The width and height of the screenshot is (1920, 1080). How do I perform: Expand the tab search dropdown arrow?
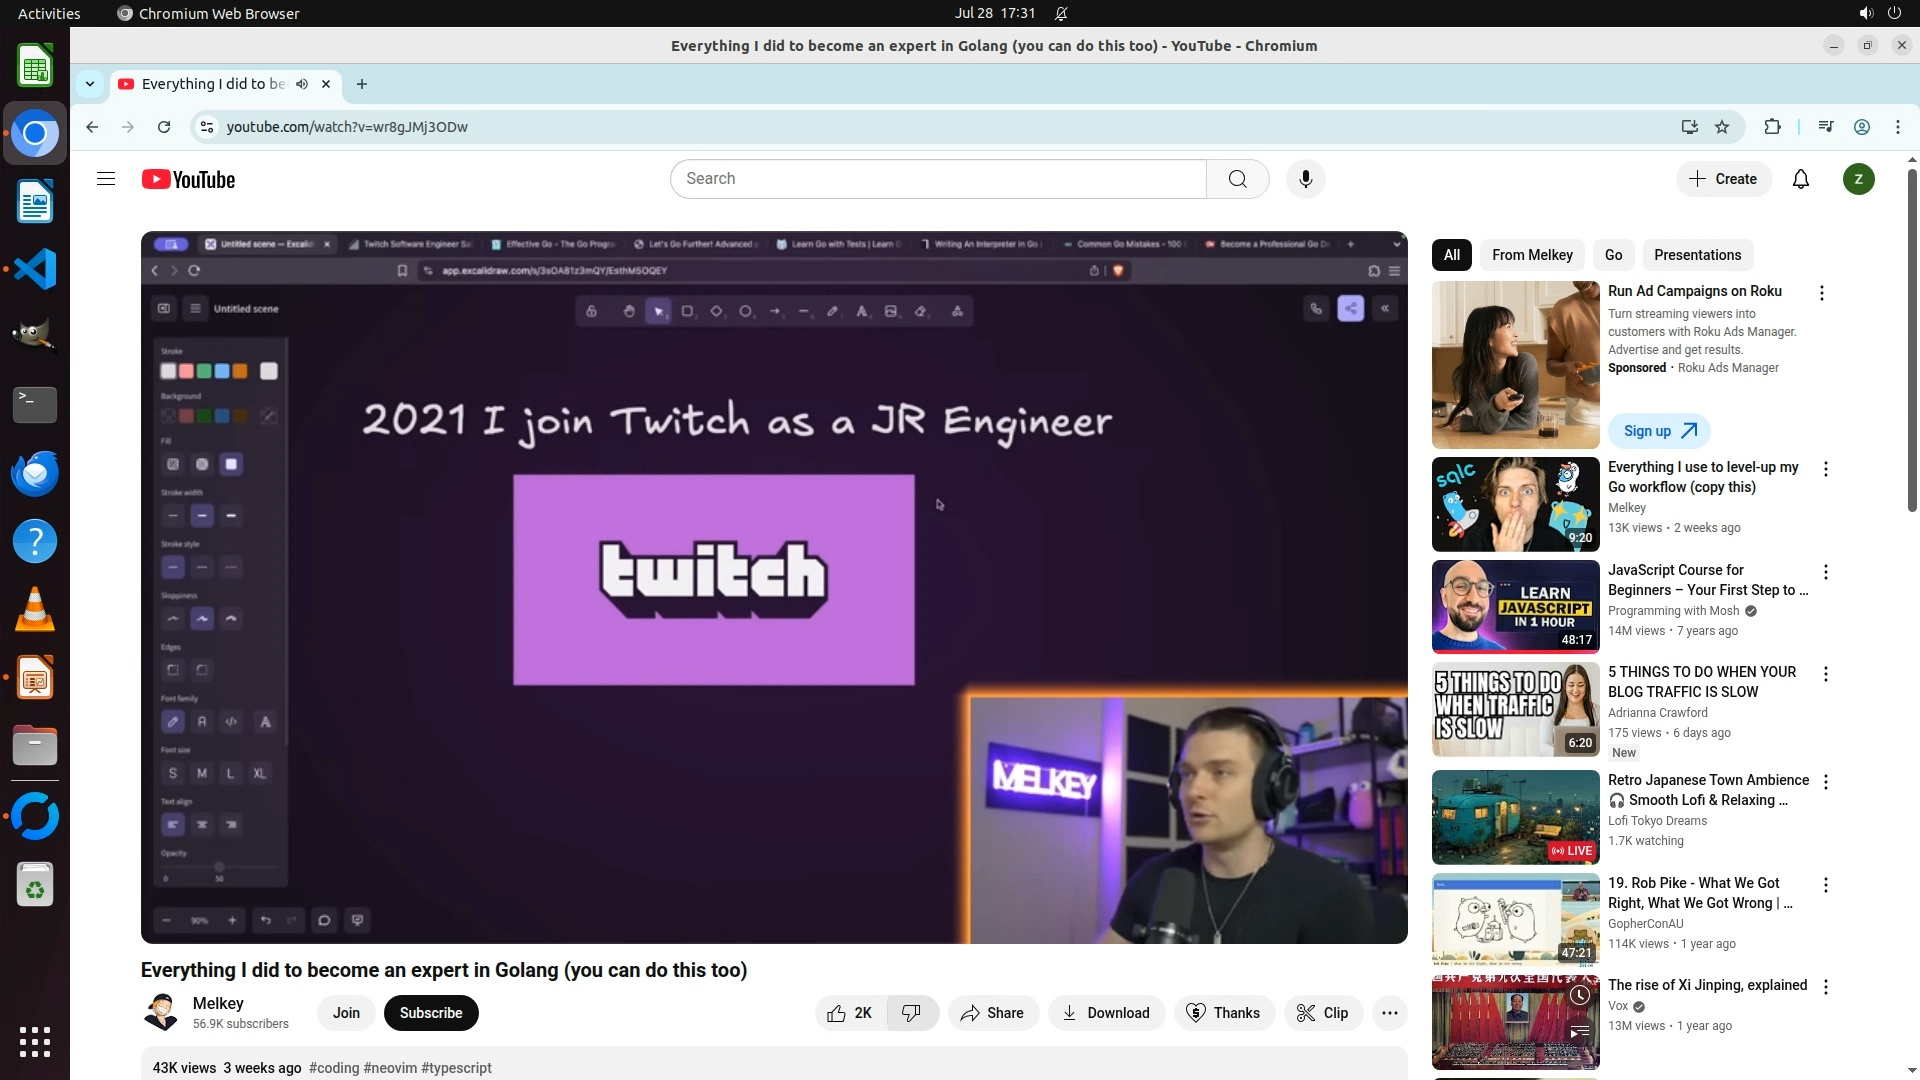click(90, 84)
